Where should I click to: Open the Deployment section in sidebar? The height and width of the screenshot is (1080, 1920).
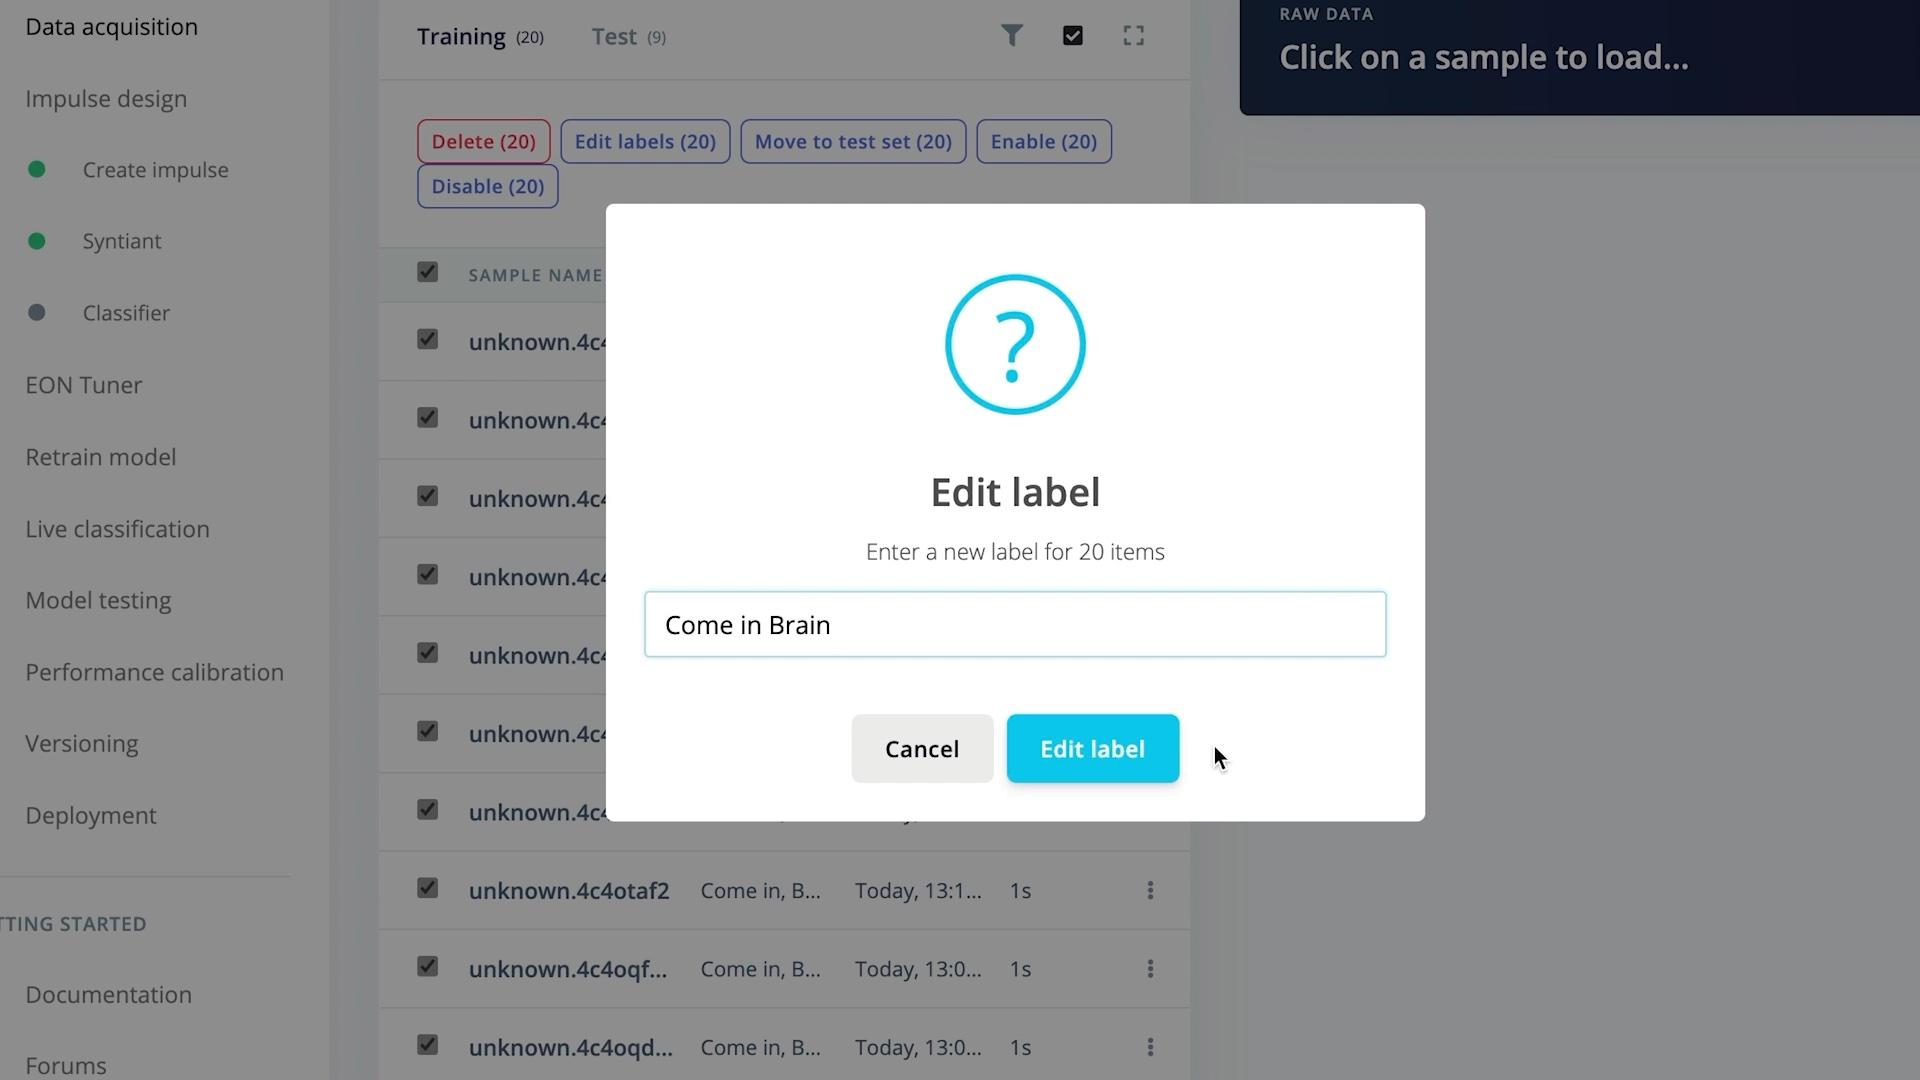pyautogui.click(x=90, y=815)
